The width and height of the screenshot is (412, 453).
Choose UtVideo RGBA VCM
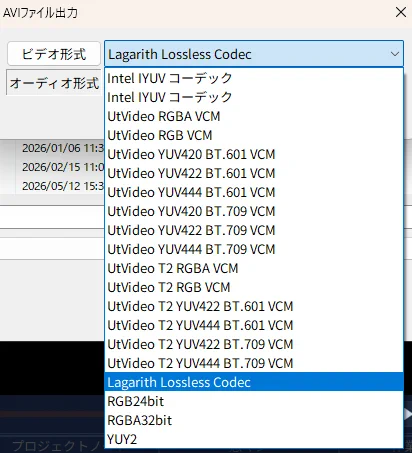pyautogui.click(x=254, y=116)
